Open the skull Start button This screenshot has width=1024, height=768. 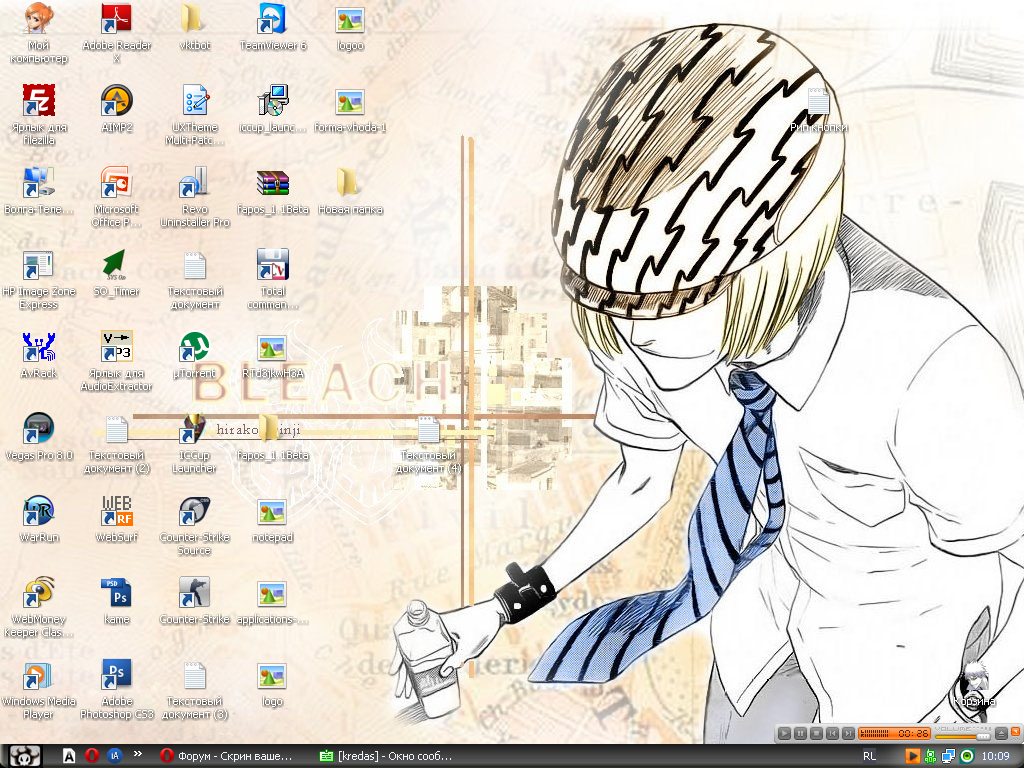[x=25, y=756]
